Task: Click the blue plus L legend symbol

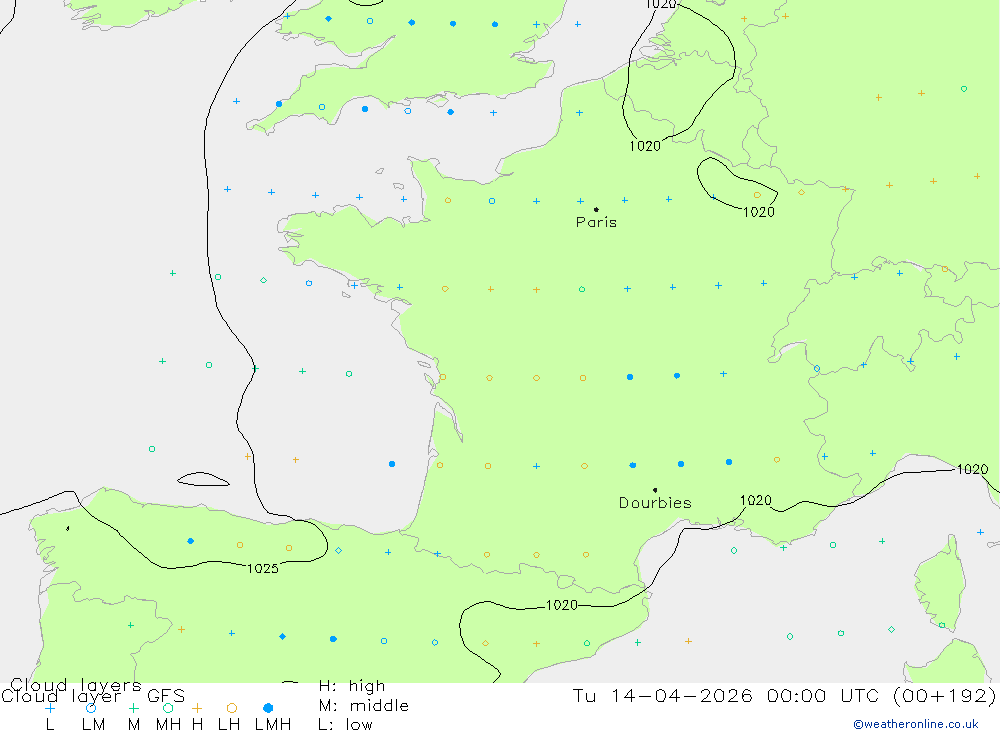Action: click(50, 708)
